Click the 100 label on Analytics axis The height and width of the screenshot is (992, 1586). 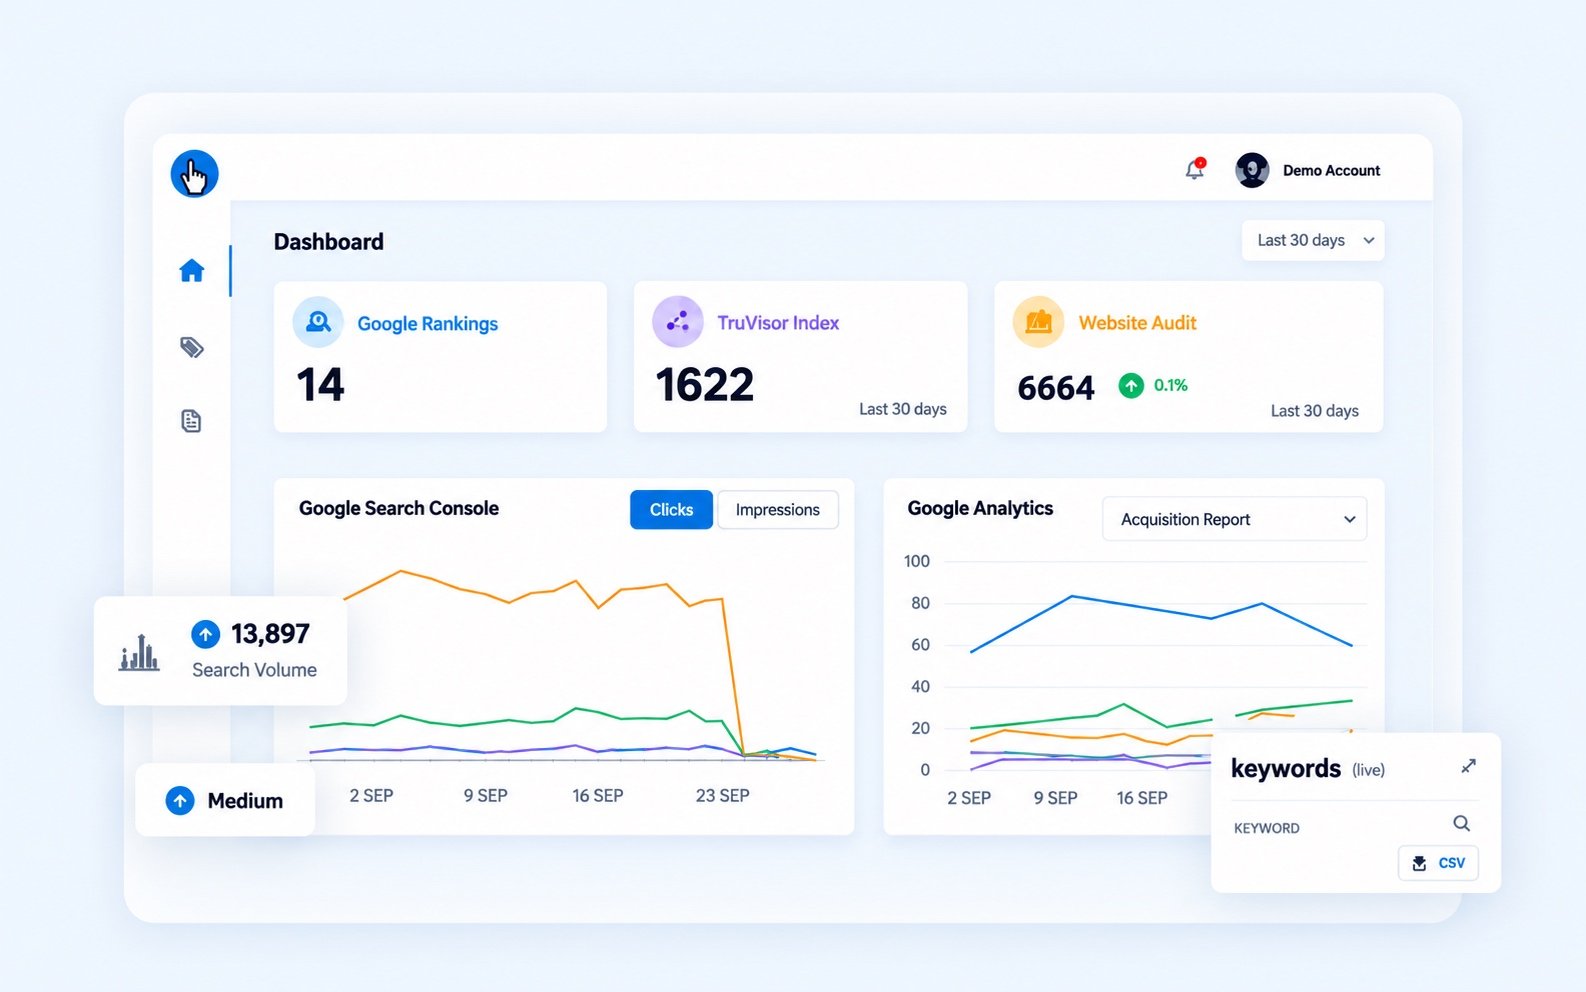click(917, 561)
